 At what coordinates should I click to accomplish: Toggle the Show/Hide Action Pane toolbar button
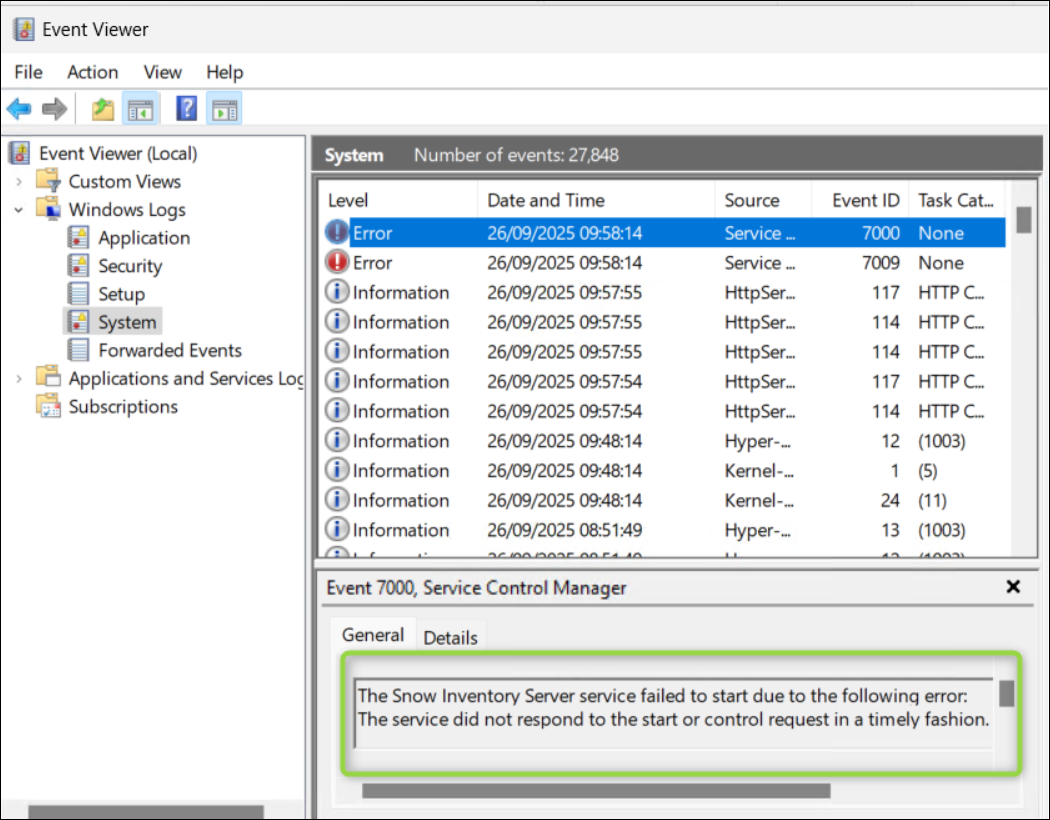[224, 108]
